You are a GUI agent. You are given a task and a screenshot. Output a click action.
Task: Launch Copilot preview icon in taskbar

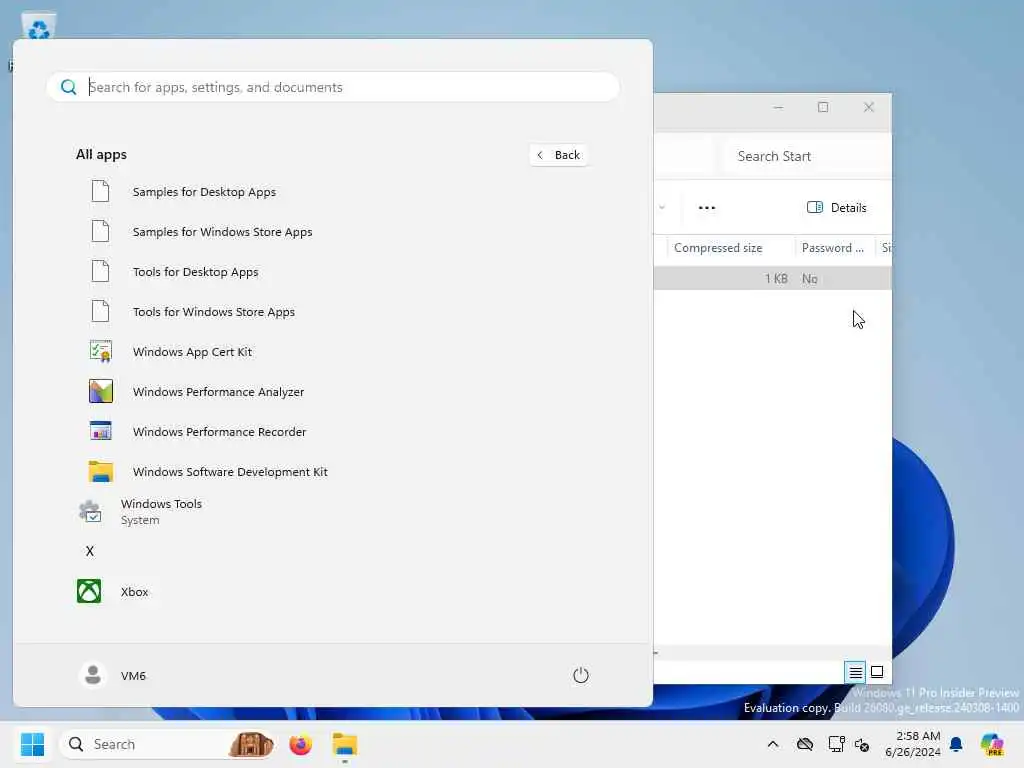coord(991,744)
